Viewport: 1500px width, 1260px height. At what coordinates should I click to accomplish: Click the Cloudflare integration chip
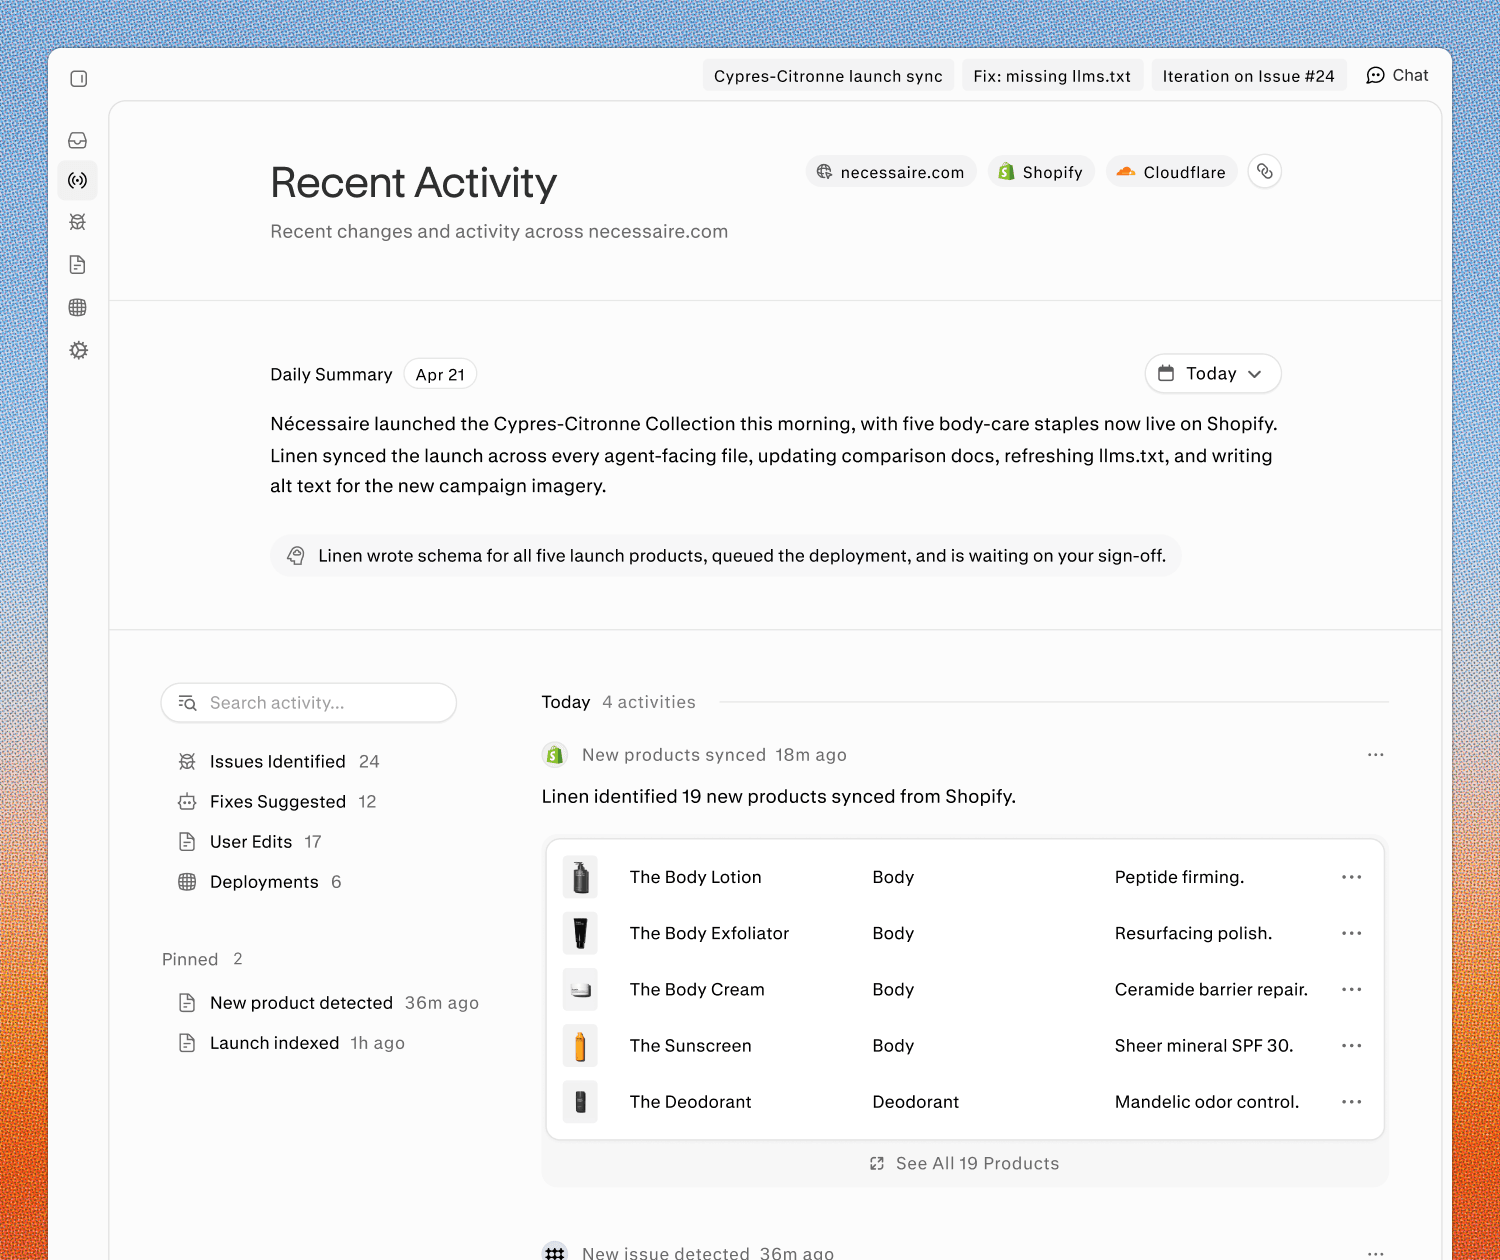pyautogui.click(x=1172, y=172)
